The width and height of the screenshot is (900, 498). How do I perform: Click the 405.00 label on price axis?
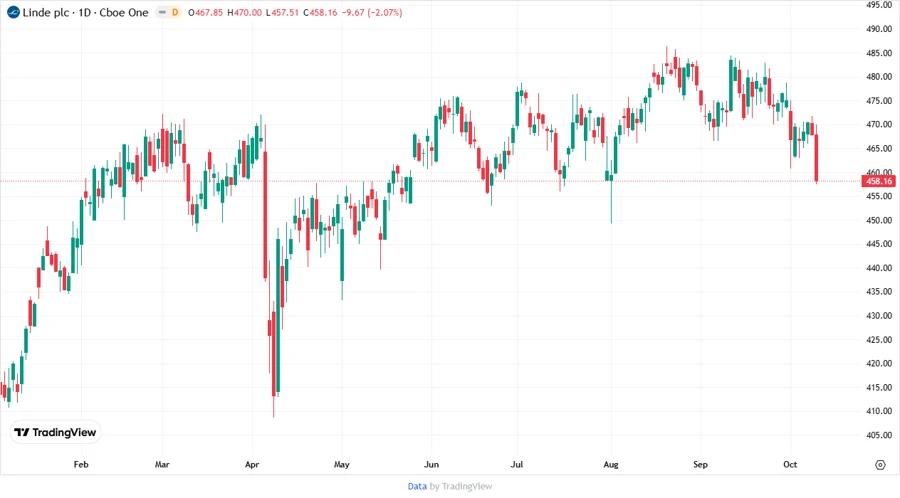(x=878, y=435)
